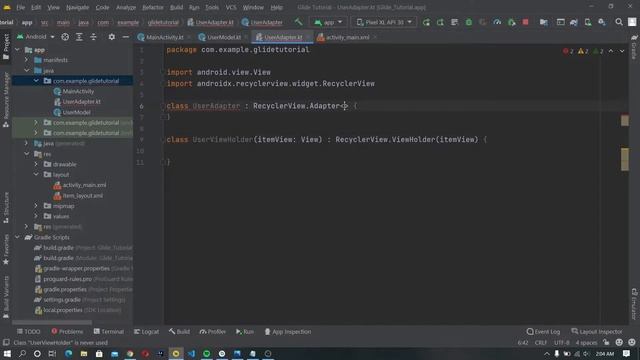Toggle read-only lock icon in status bar

coord(606,342)
